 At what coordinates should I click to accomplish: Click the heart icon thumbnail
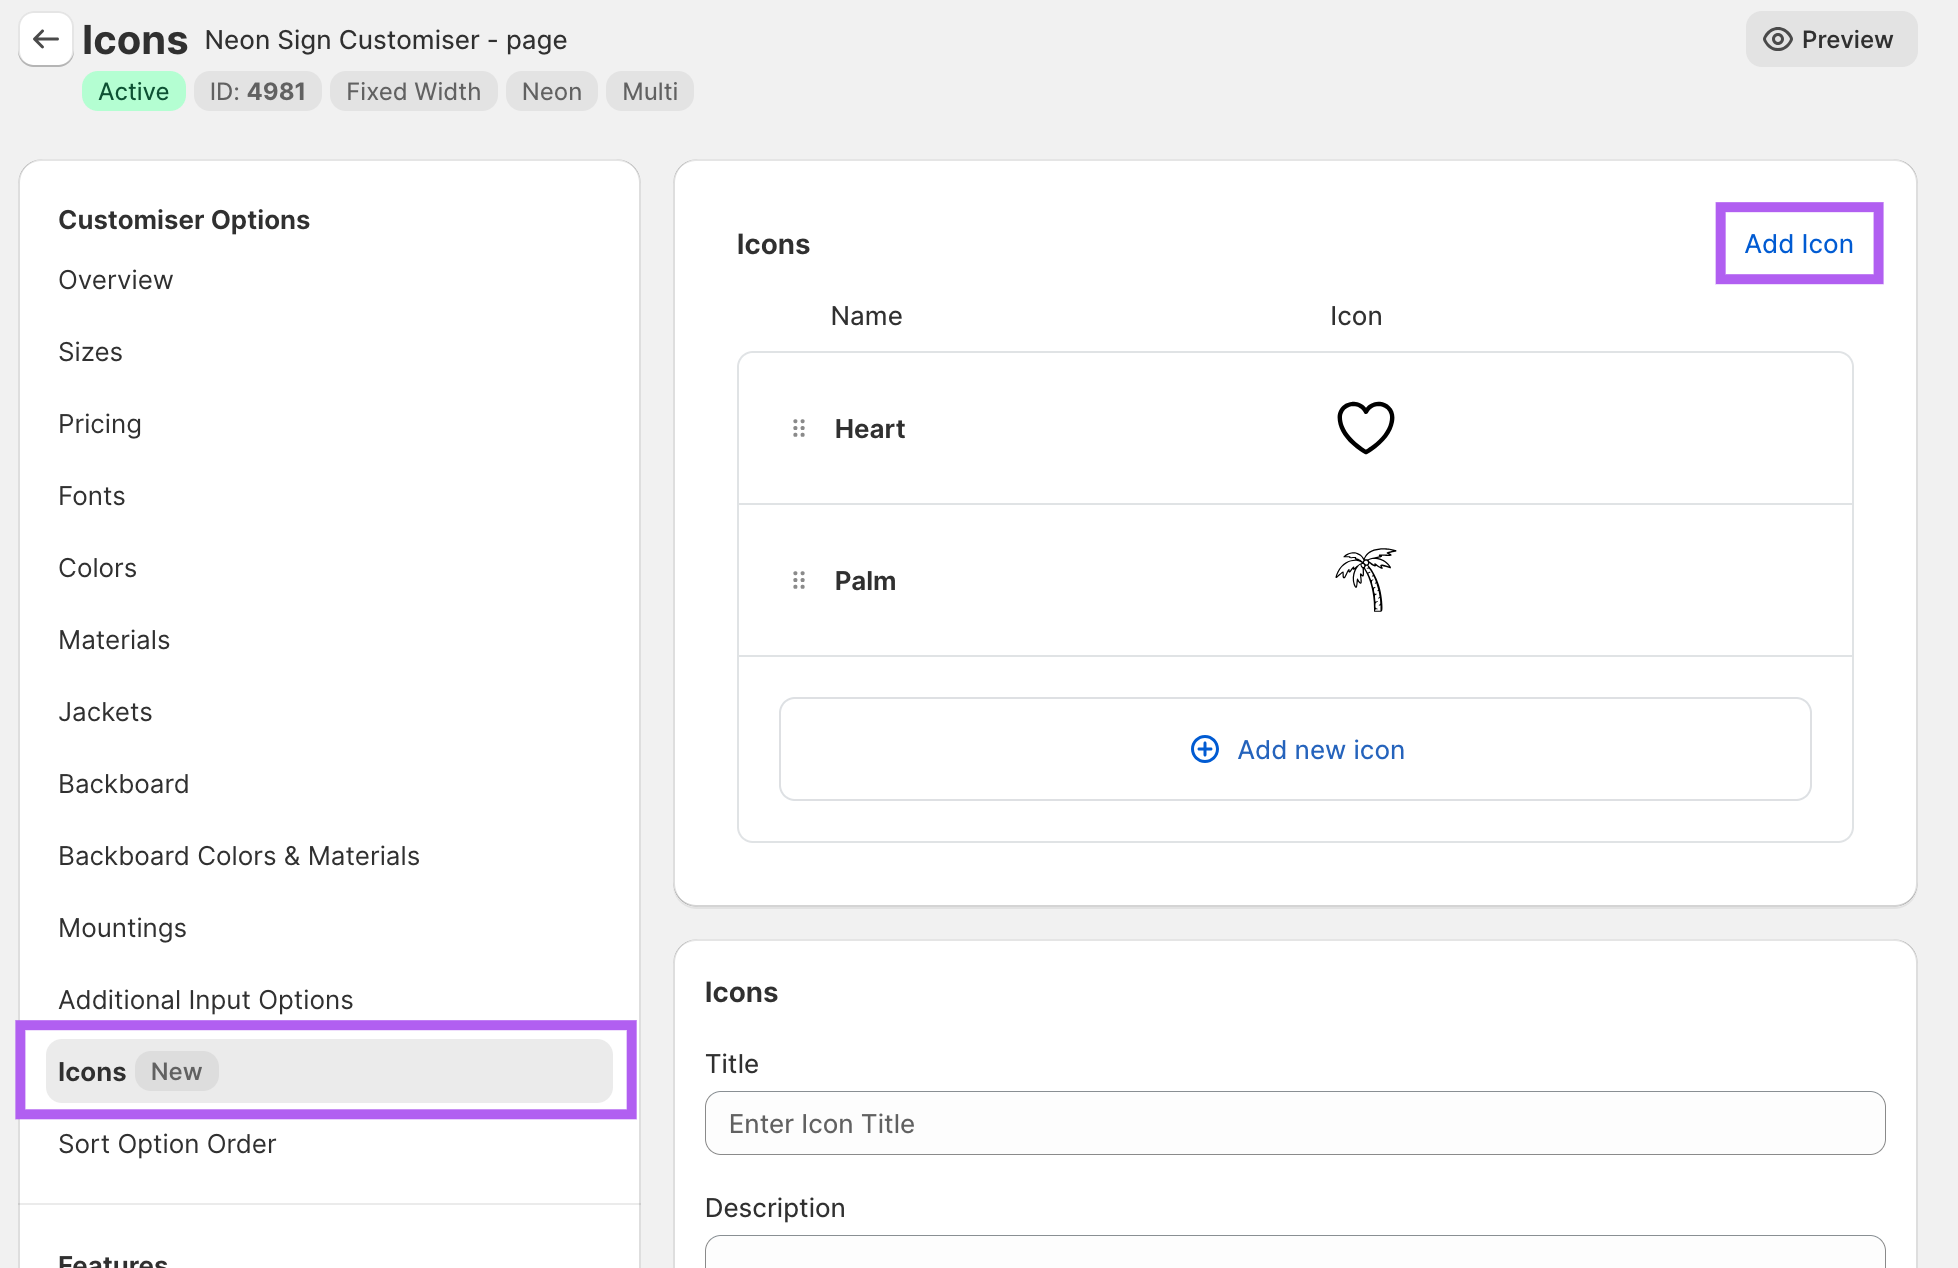tap(1365, 428)
